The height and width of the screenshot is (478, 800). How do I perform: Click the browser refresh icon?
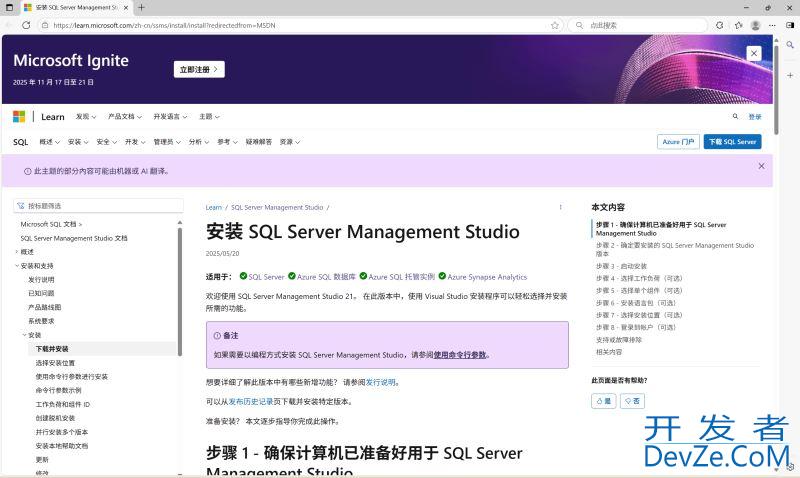[26, 25]
